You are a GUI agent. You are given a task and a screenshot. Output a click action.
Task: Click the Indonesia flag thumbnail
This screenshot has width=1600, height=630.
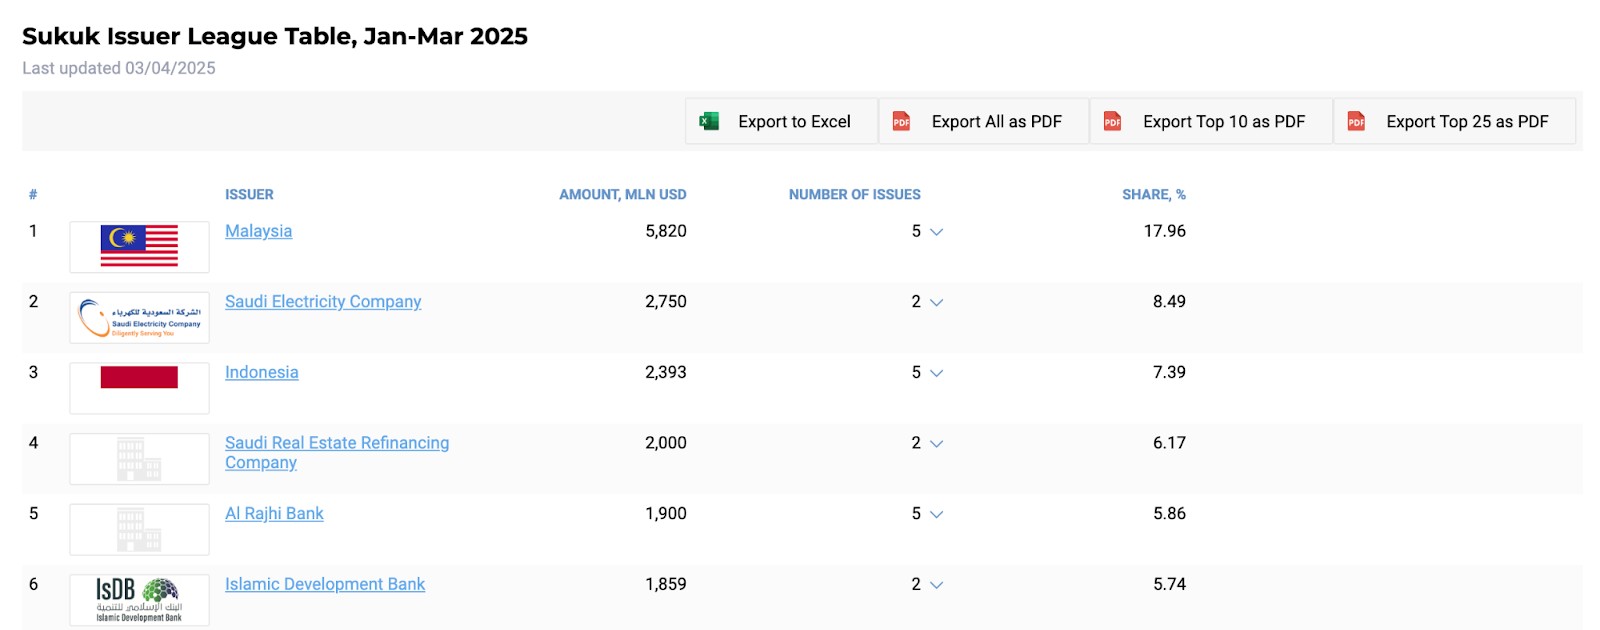click(139, 388)
